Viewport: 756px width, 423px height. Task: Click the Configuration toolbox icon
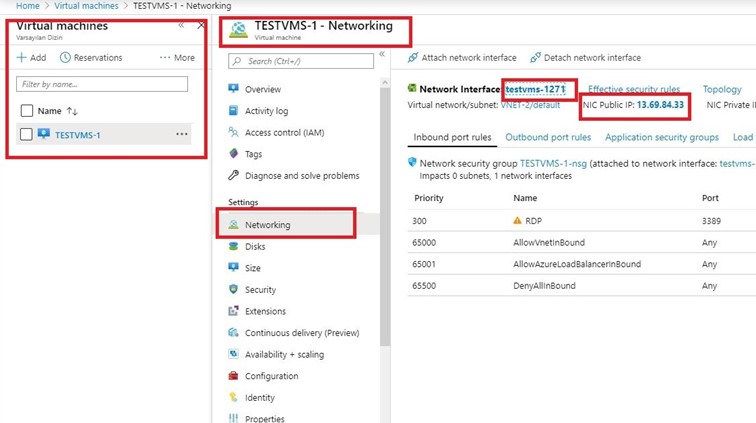point(233,375)
